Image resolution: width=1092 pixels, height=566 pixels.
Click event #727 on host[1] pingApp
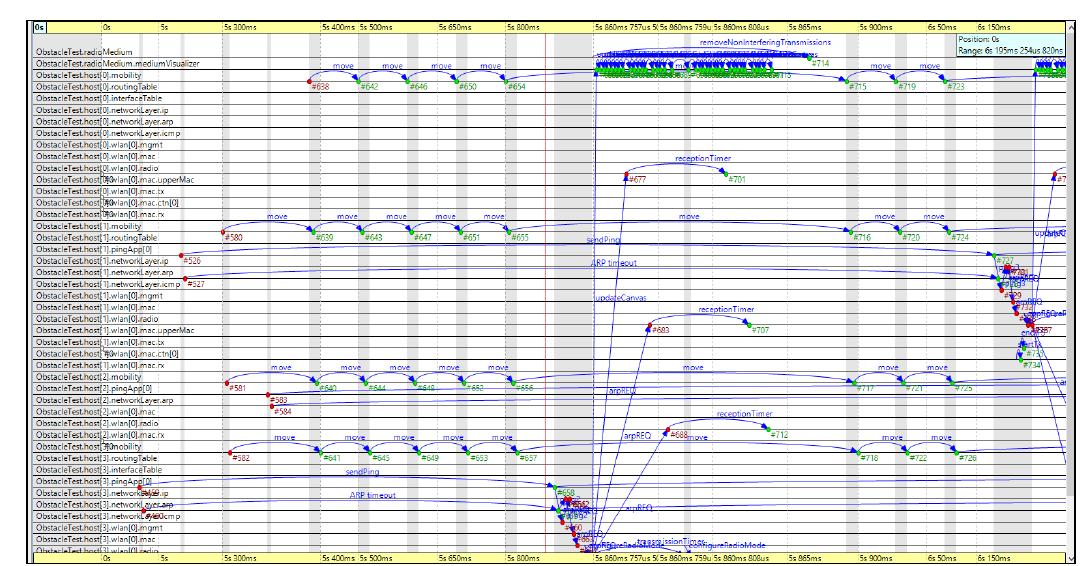pos(994,256)
